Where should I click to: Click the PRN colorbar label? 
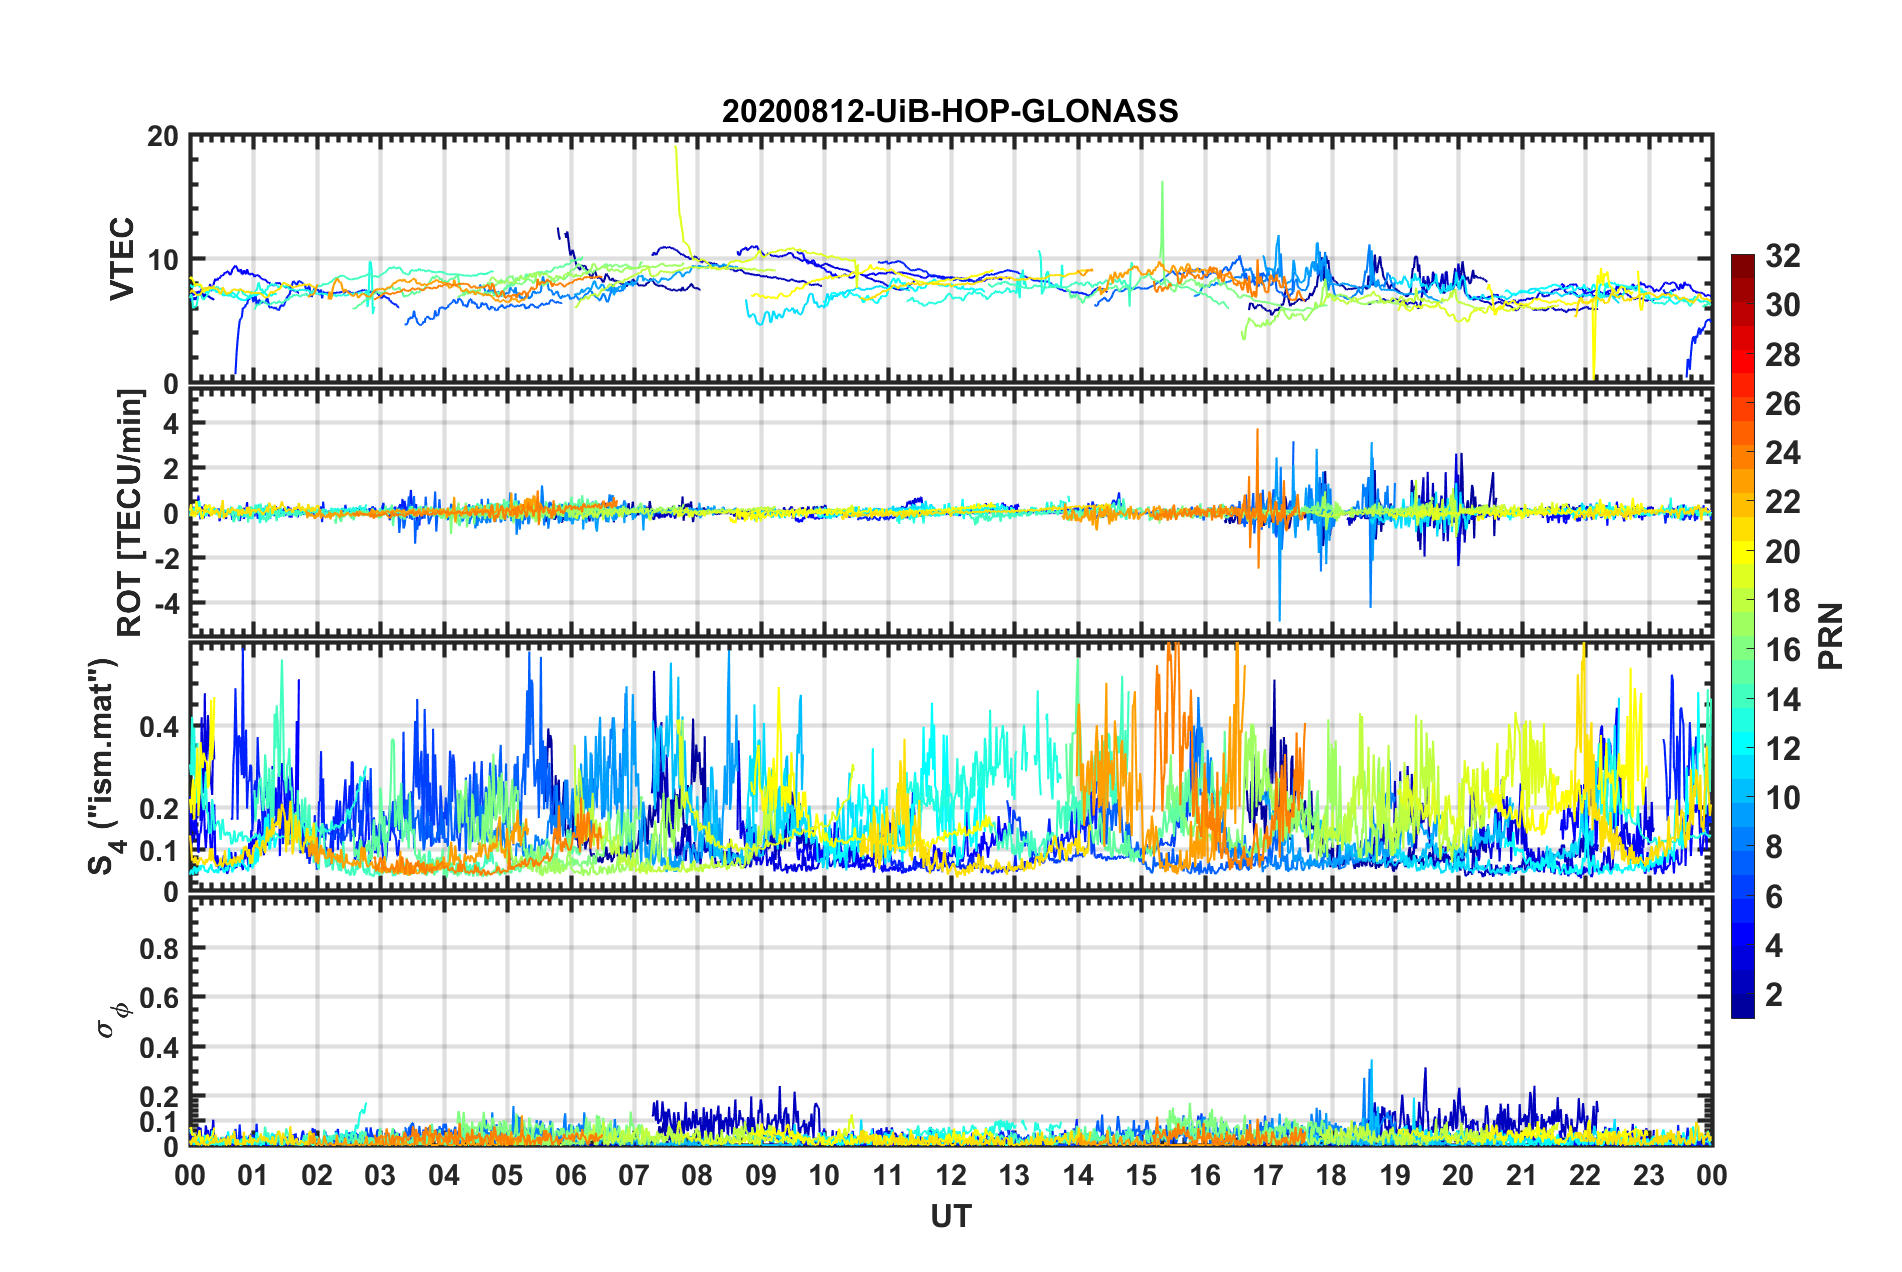click(x=1831, y=636)
